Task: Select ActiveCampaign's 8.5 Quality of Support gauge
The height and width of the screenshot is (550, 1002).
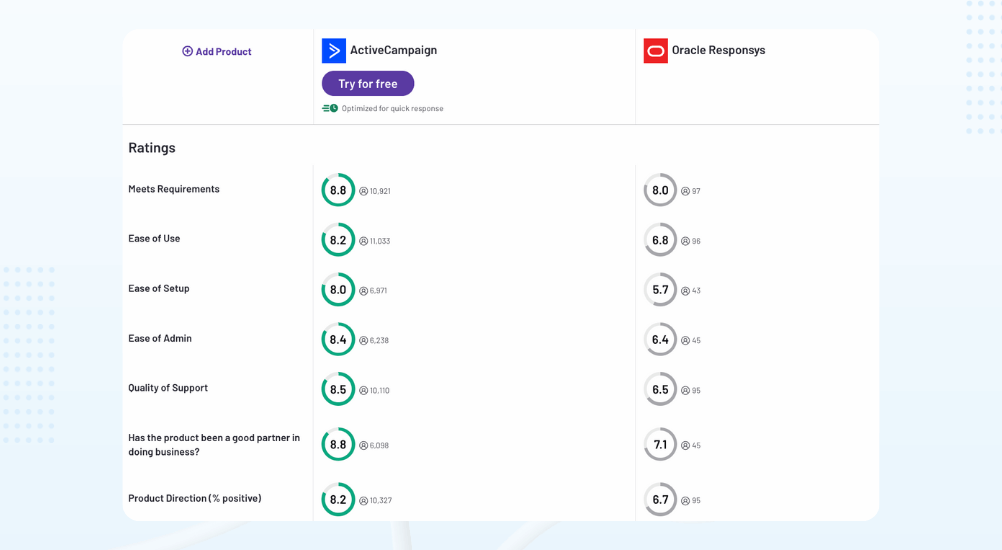Action: tap(338, 389)
